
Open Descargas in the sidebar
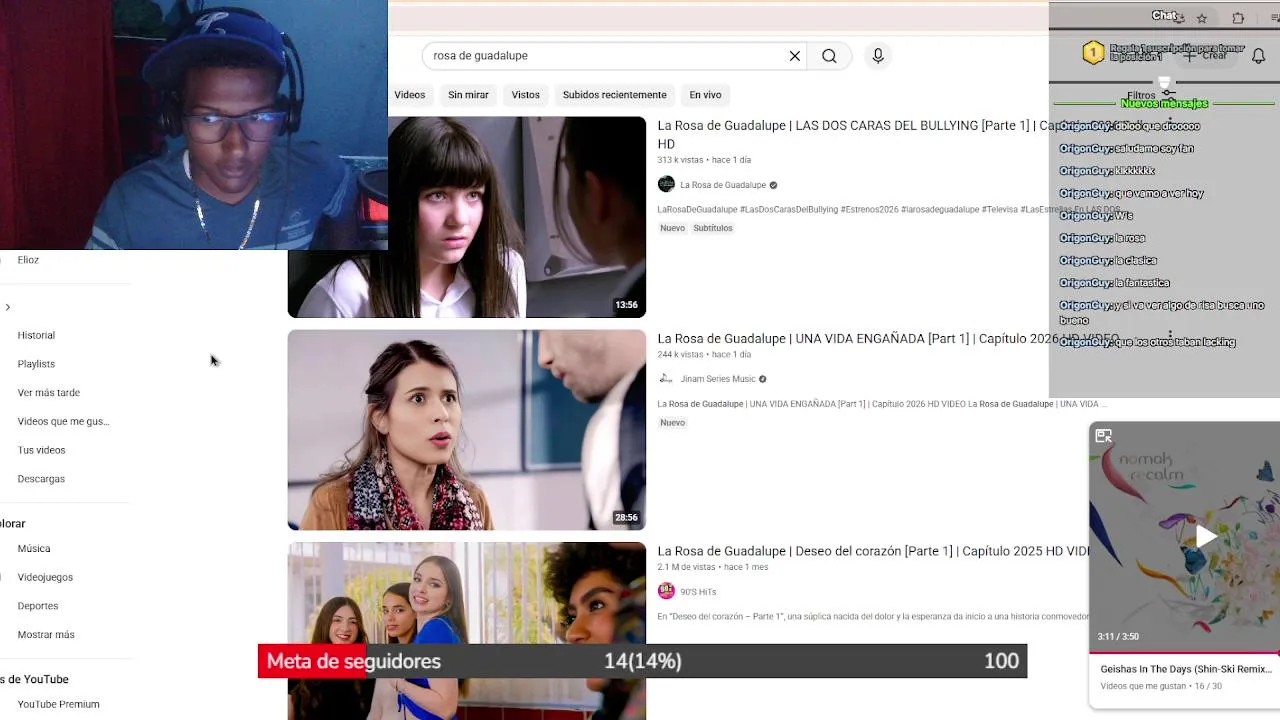pyautogui.click(x=41, y=479)
